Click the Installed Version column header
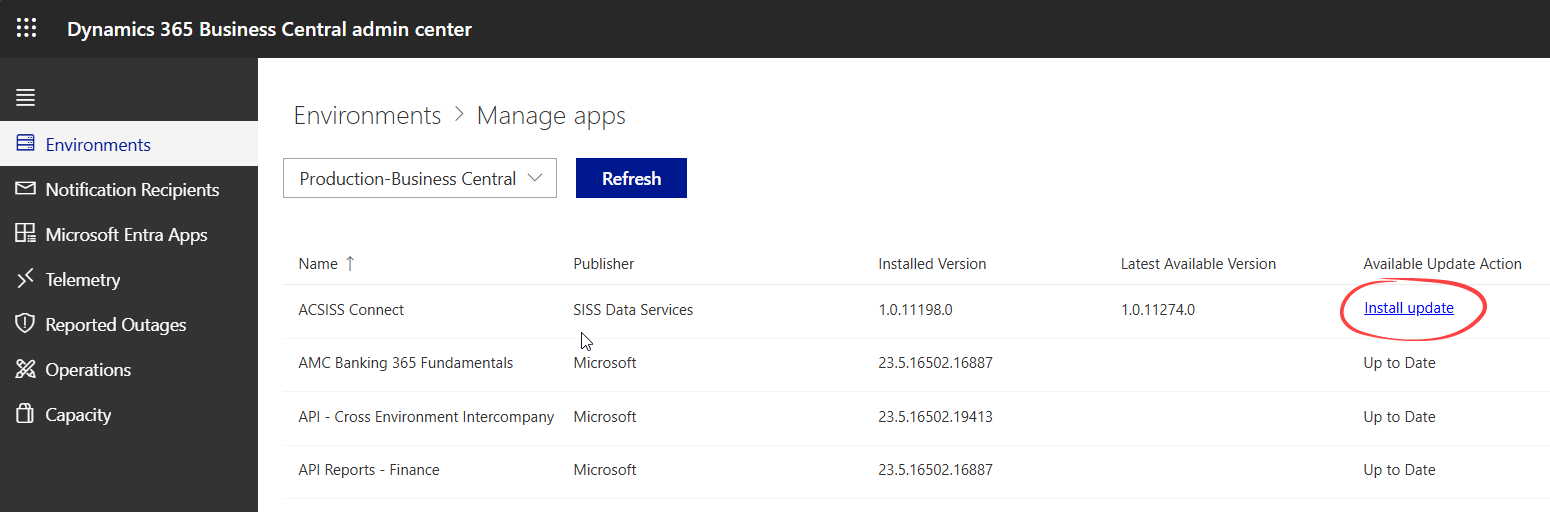1550x512 pixels. (932, 264)
